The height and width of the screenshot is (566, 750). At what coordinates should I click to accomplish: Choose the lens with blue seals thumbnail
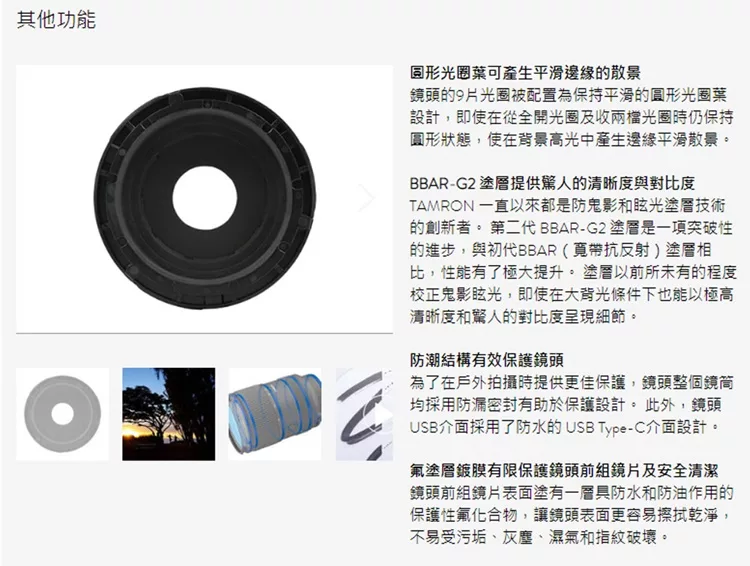point(275,414)
